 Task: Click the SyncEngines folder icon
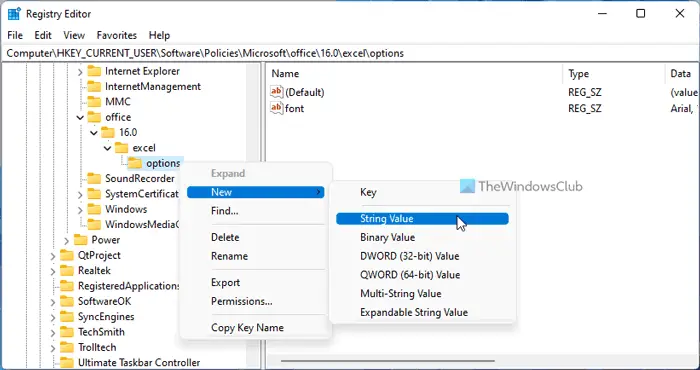point(67,316)
